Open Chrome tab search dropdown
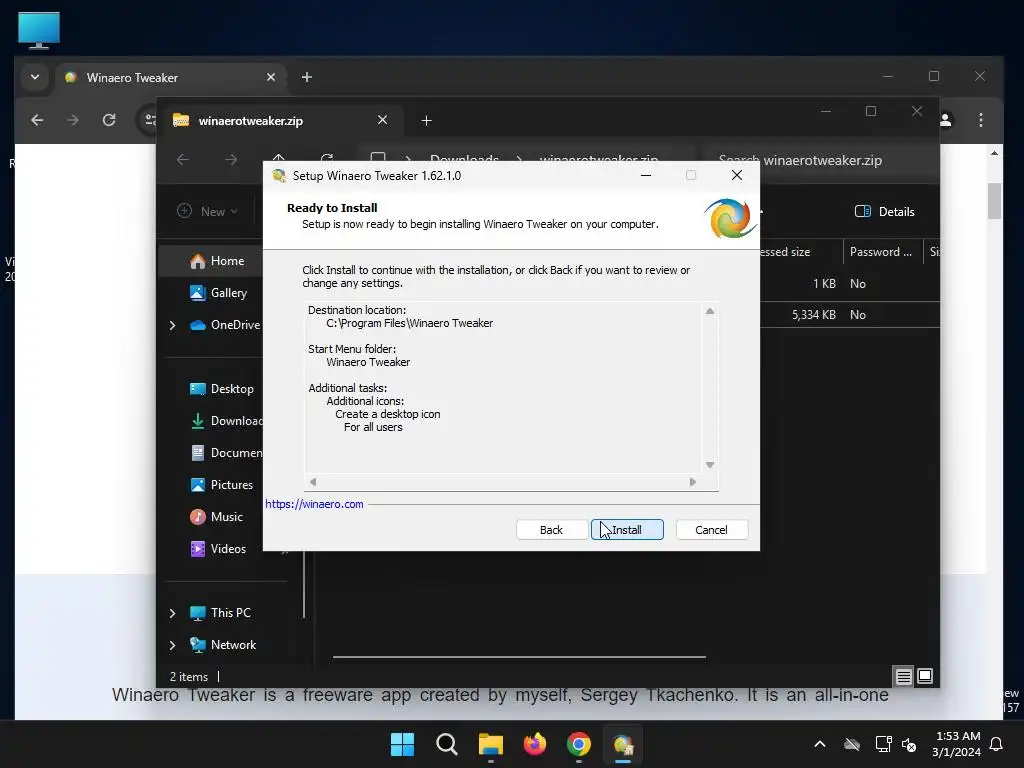The width and height of the screenshot is (1024, 768). (35, 77)
